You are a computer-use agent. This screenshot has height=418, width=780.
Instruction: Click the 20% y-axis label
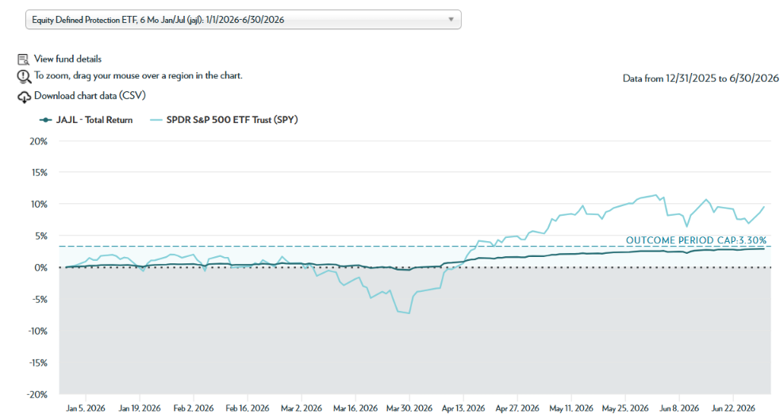coord(38,141)
